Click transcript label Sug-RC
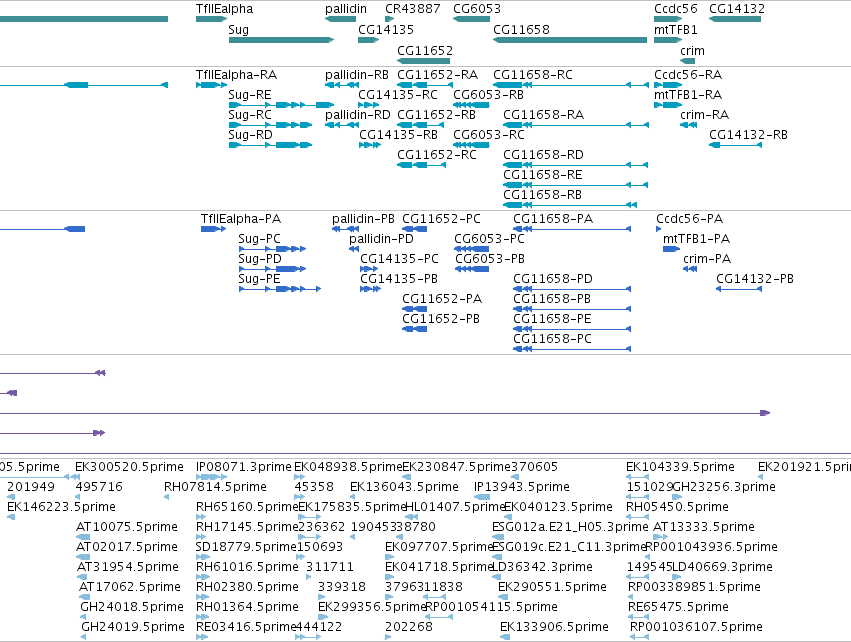851x642 pixels. pos(250,115)
